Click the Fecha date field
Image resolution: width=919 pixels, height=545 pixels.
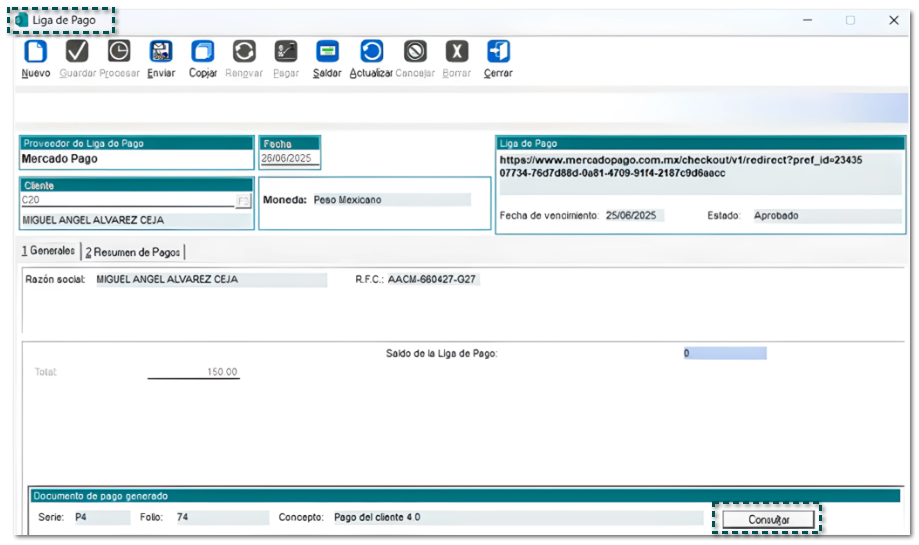[x=288, y=159]
